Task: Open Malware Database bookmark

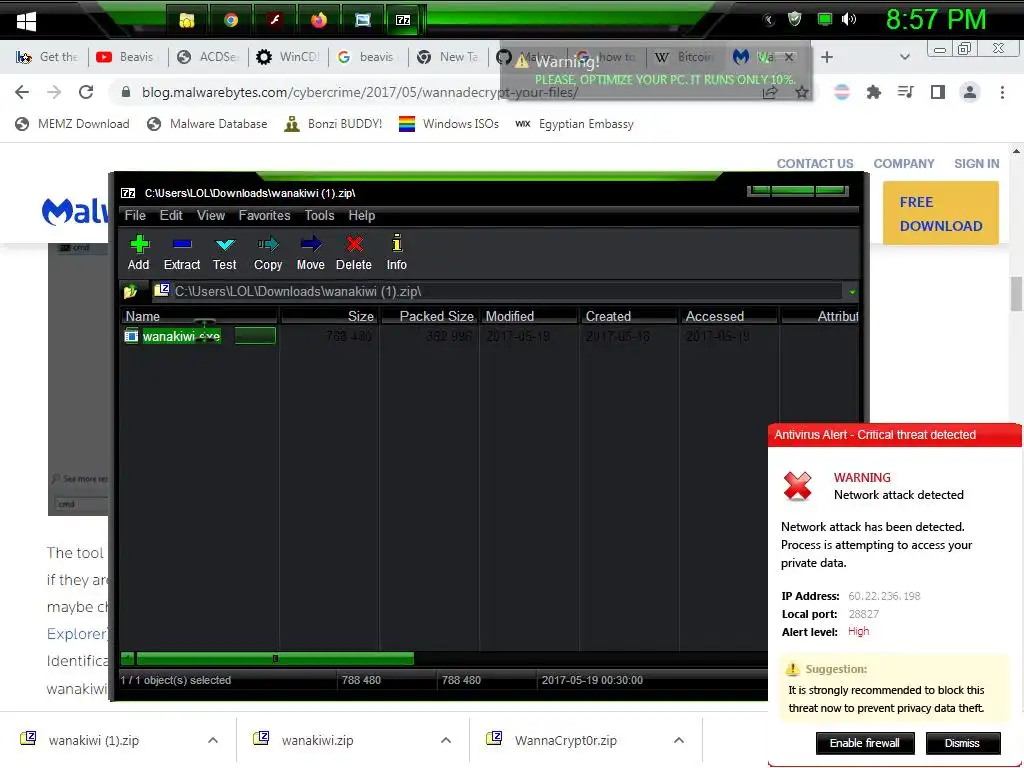Action: [x=207, y=124]
